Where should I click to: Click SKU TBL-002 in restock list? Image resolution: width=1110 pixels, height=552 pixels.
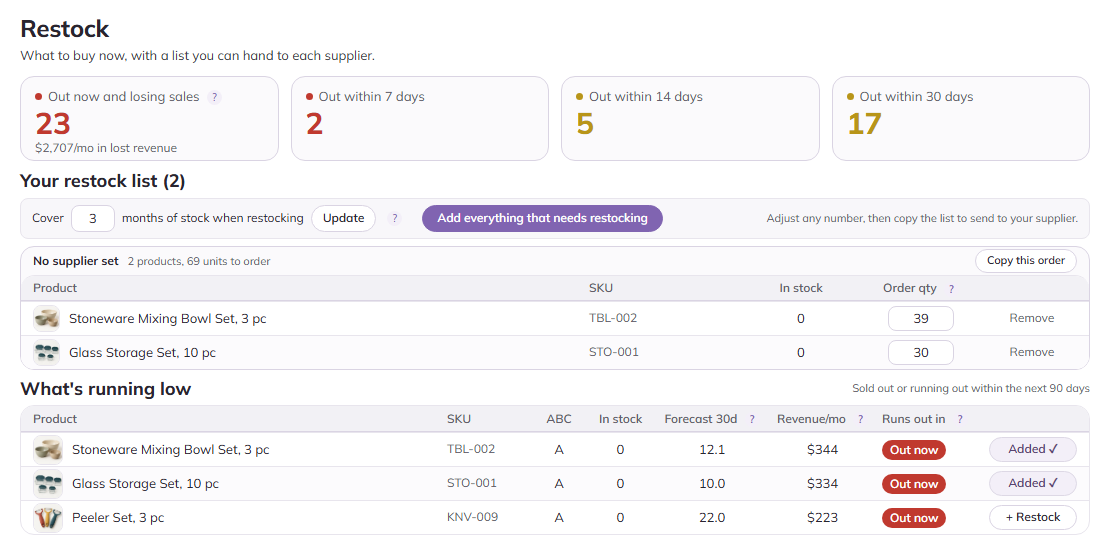click(613, 318)
